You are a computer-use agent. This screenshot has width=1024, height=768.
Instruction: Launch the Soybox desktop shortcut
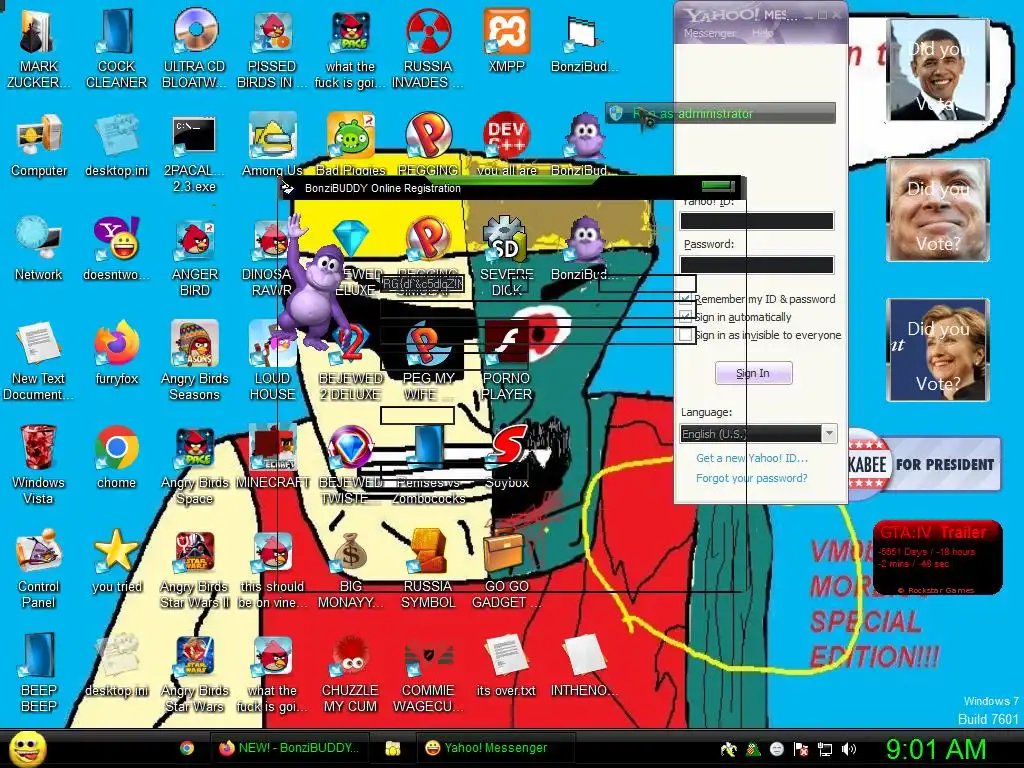[507, 457]
